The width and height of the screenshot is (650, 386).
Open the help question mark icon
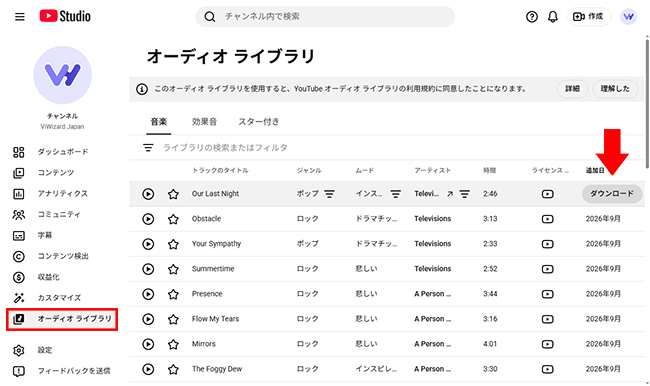tap(531, 17)
